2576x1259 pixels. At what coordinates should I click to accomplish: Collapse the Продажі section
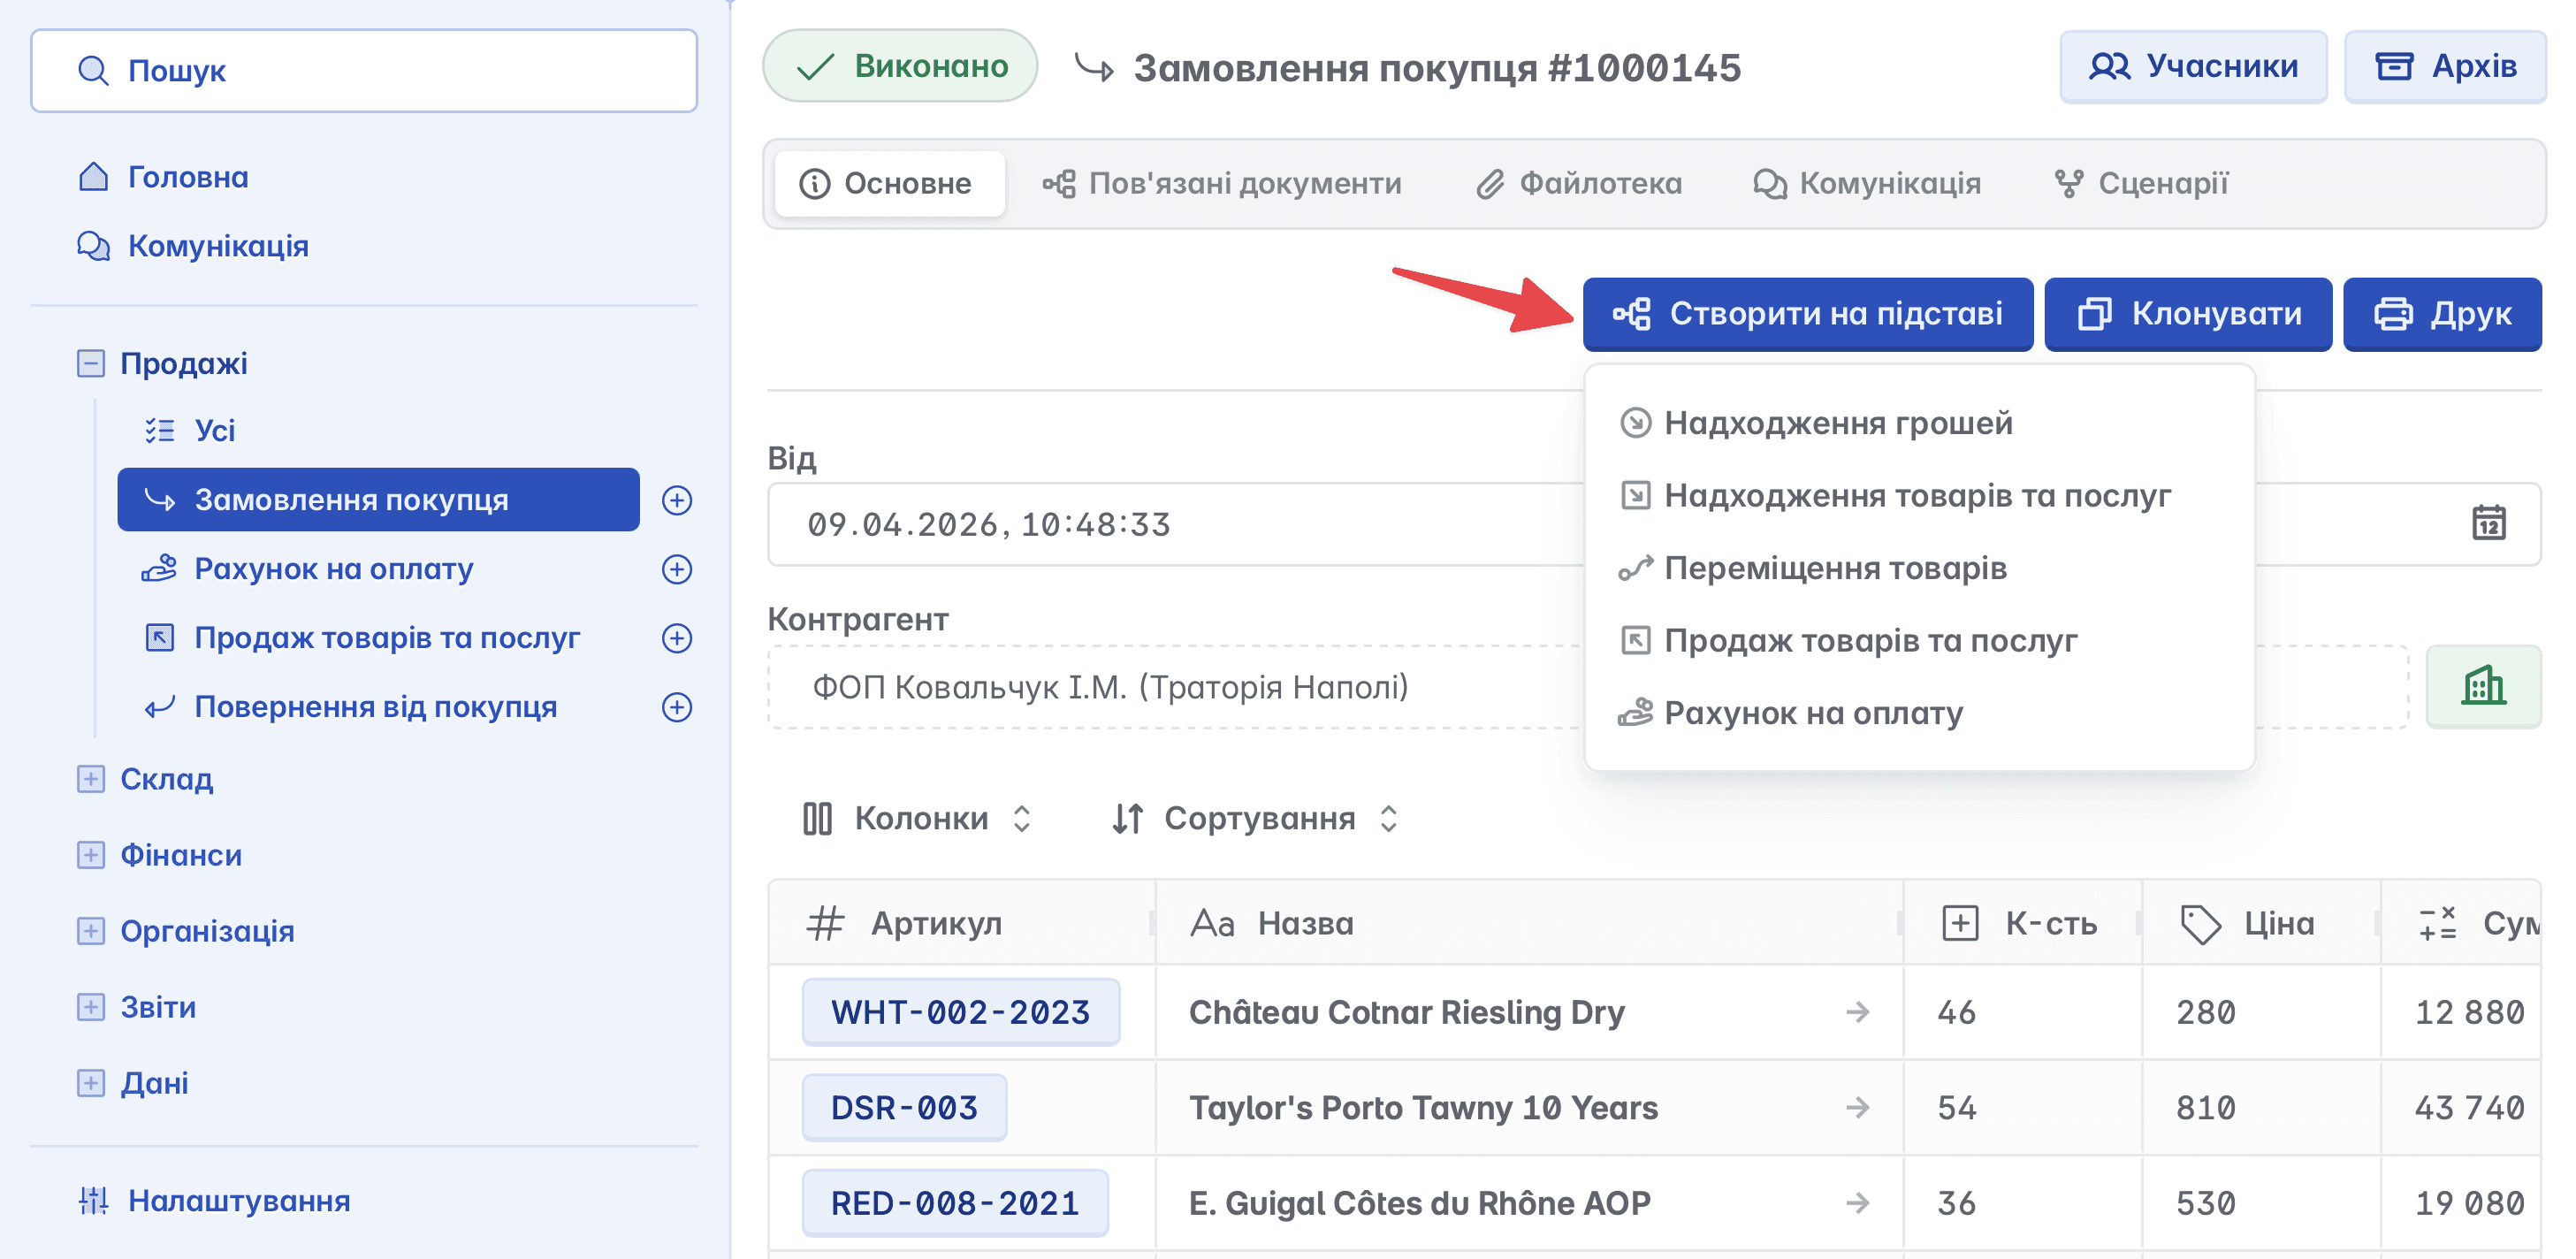tap(91, 363)
